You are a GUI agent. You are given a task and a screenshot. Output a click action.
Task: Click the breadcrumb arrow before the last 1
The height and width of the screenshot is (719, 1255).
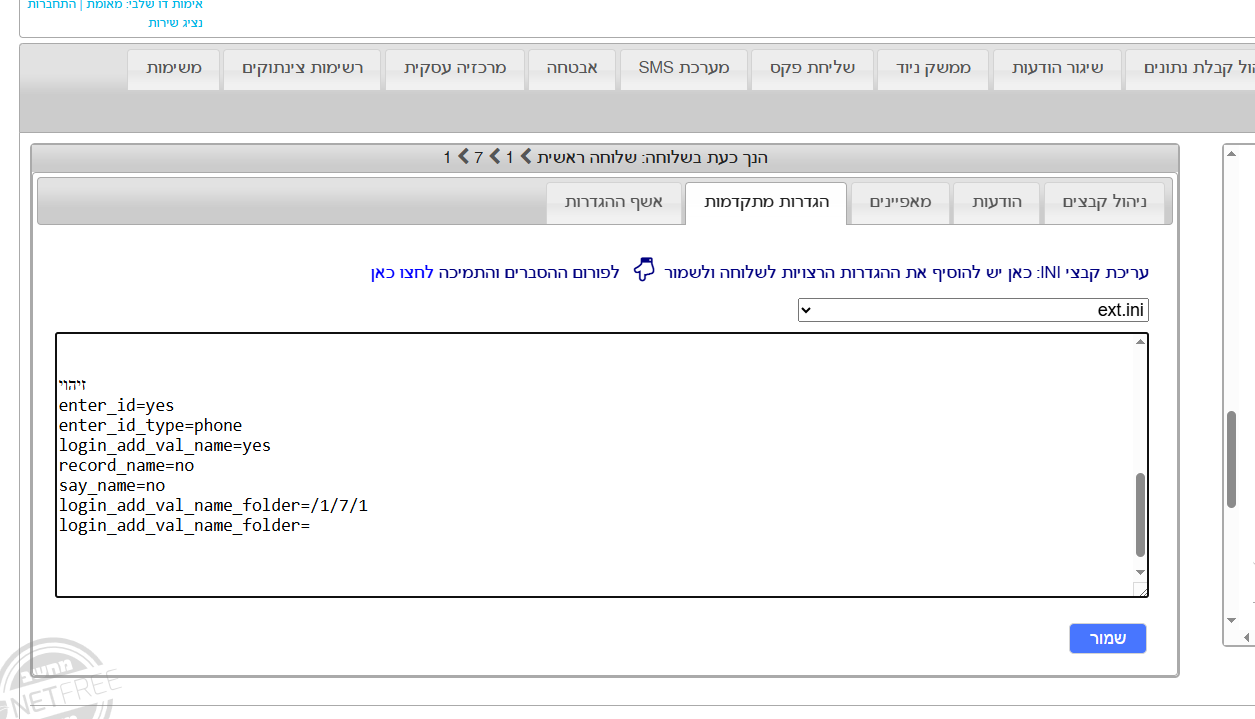point(462,157)
